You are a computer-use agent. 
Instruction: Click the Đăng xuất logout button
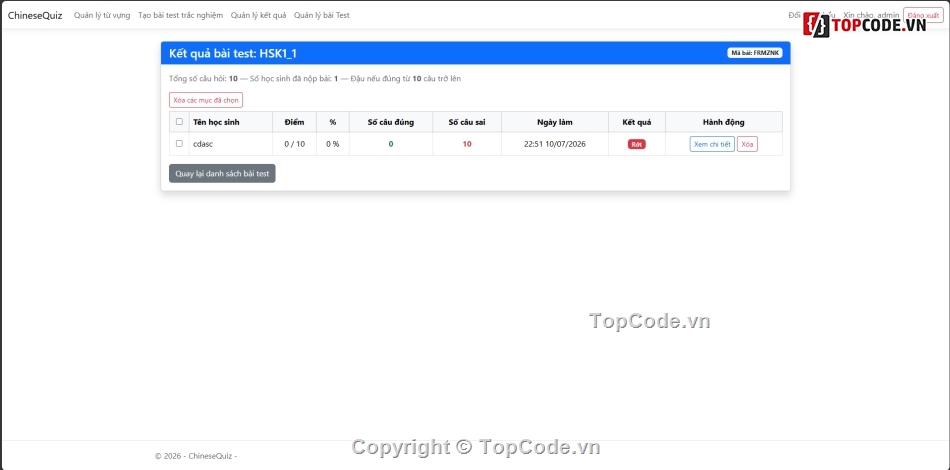click(923, 15)
